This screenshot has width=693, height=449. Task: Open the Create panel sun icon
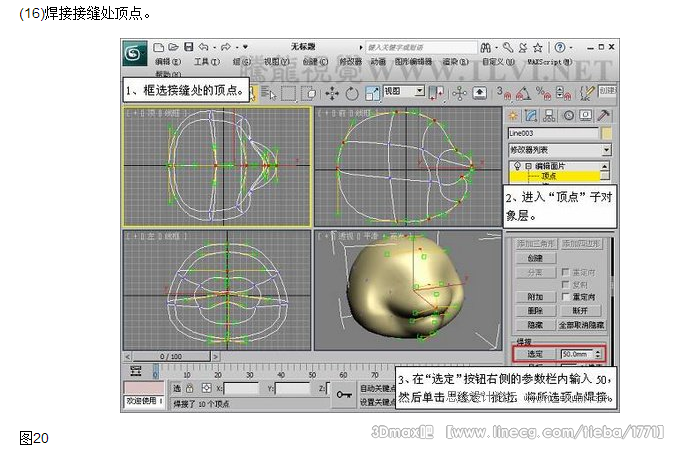click(513, 116)
